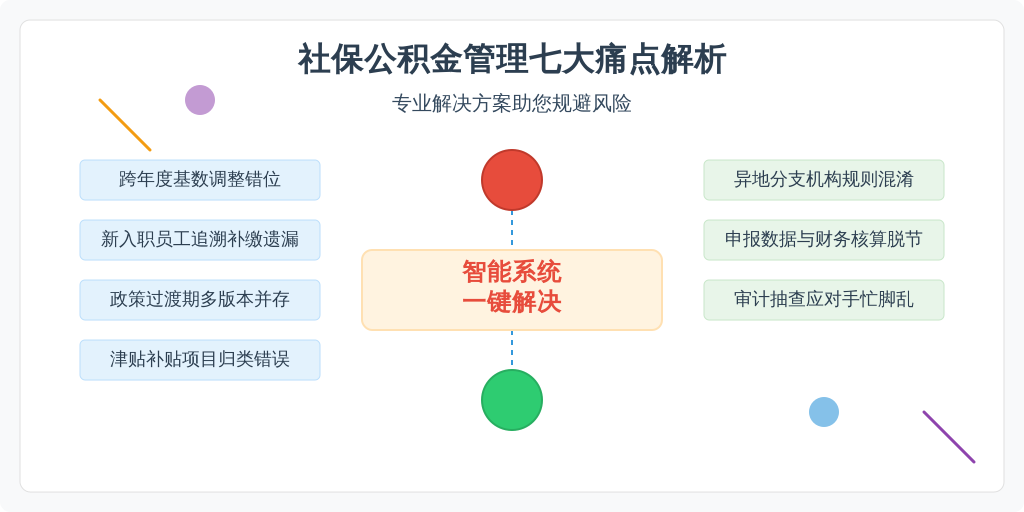Click the 智能系统 一键解决 center box

coord(512,290)
